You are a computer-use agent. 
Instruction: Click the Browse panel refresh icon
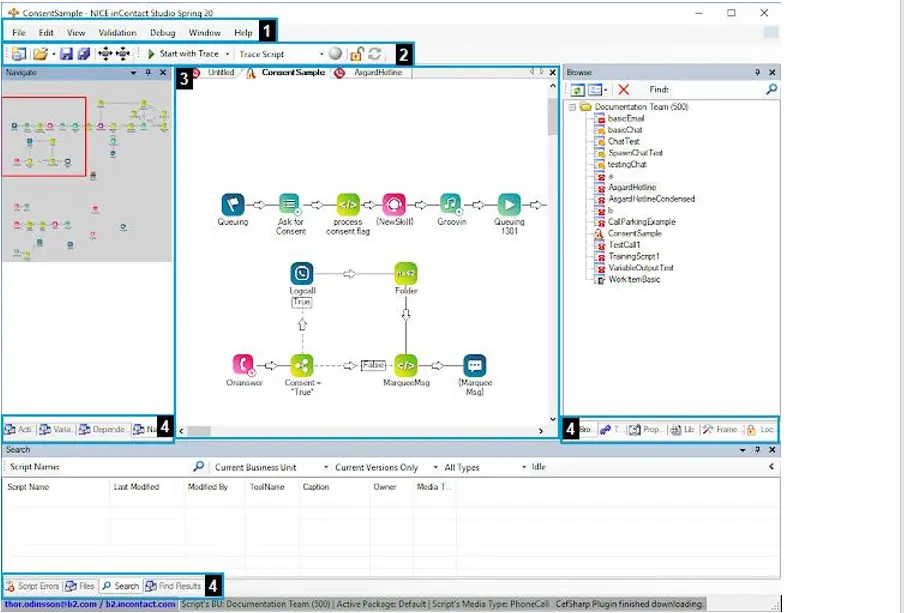[578, 90]
